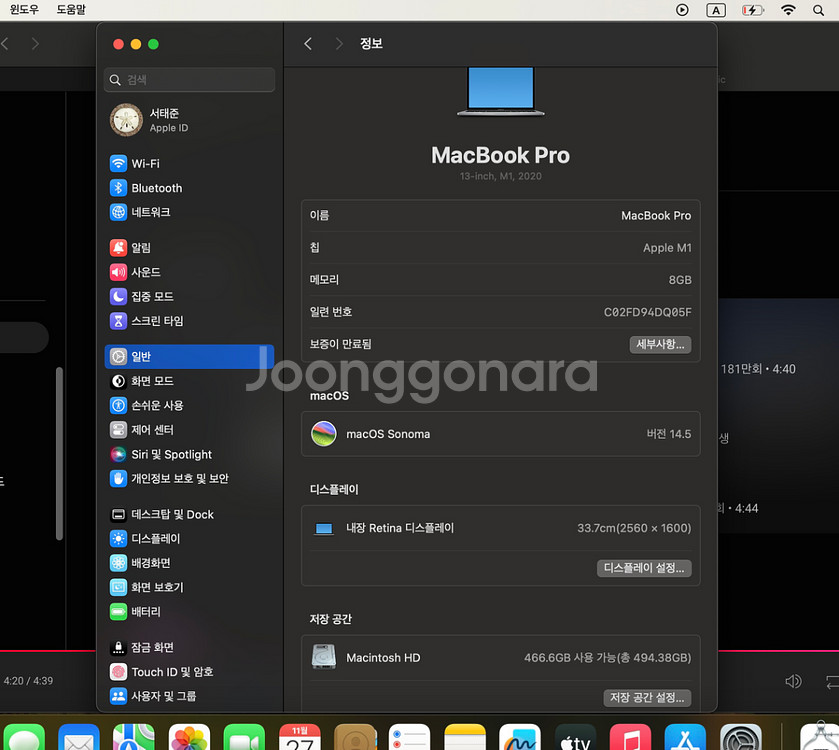Viewport: 839px width, 750px height.
Task: Go back from 정보 page
Action: point(308,44)
